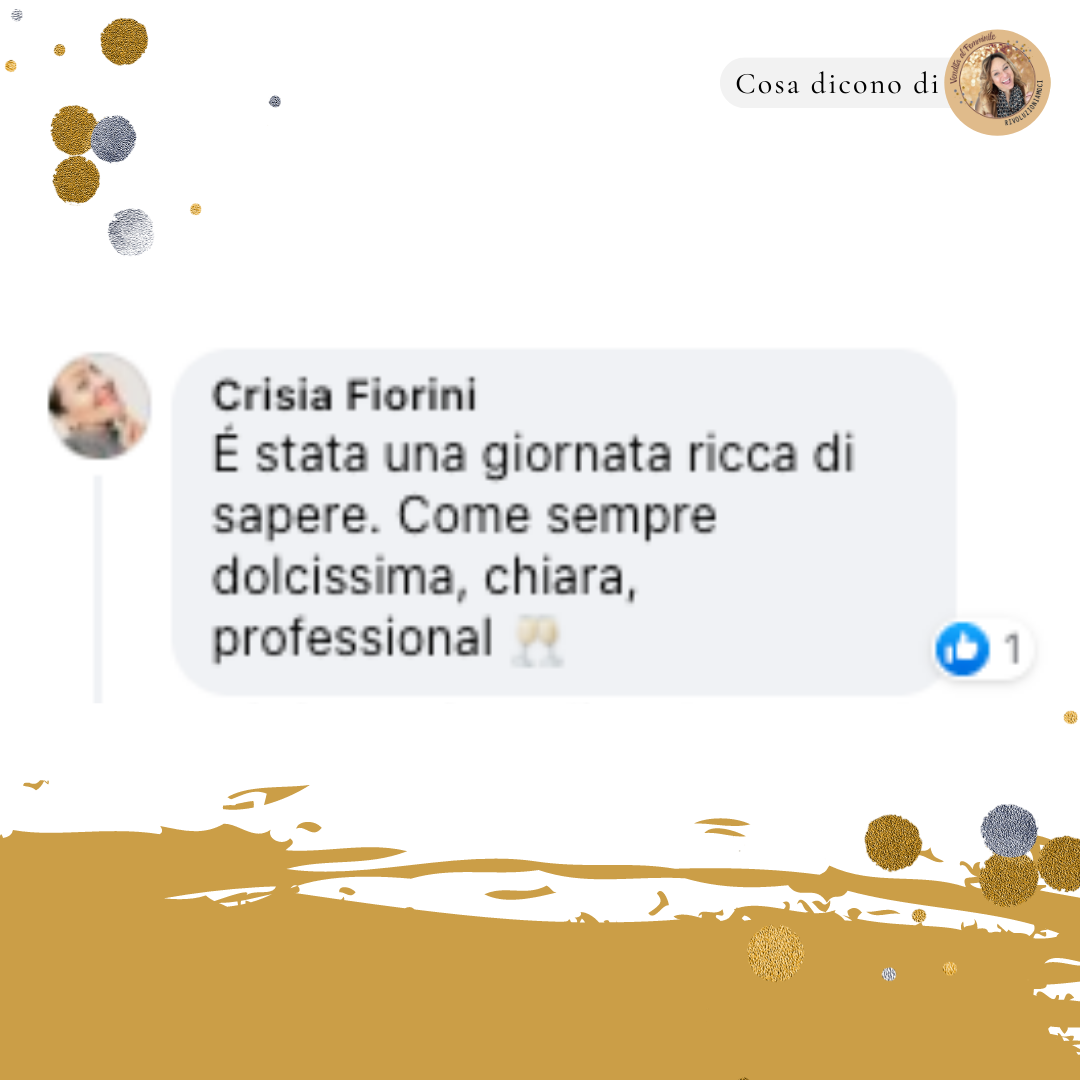Click the champagne glasses emoji in the comment
Screen dimensions: 1080x1080
pyautogui.click(x=537, y=641)
